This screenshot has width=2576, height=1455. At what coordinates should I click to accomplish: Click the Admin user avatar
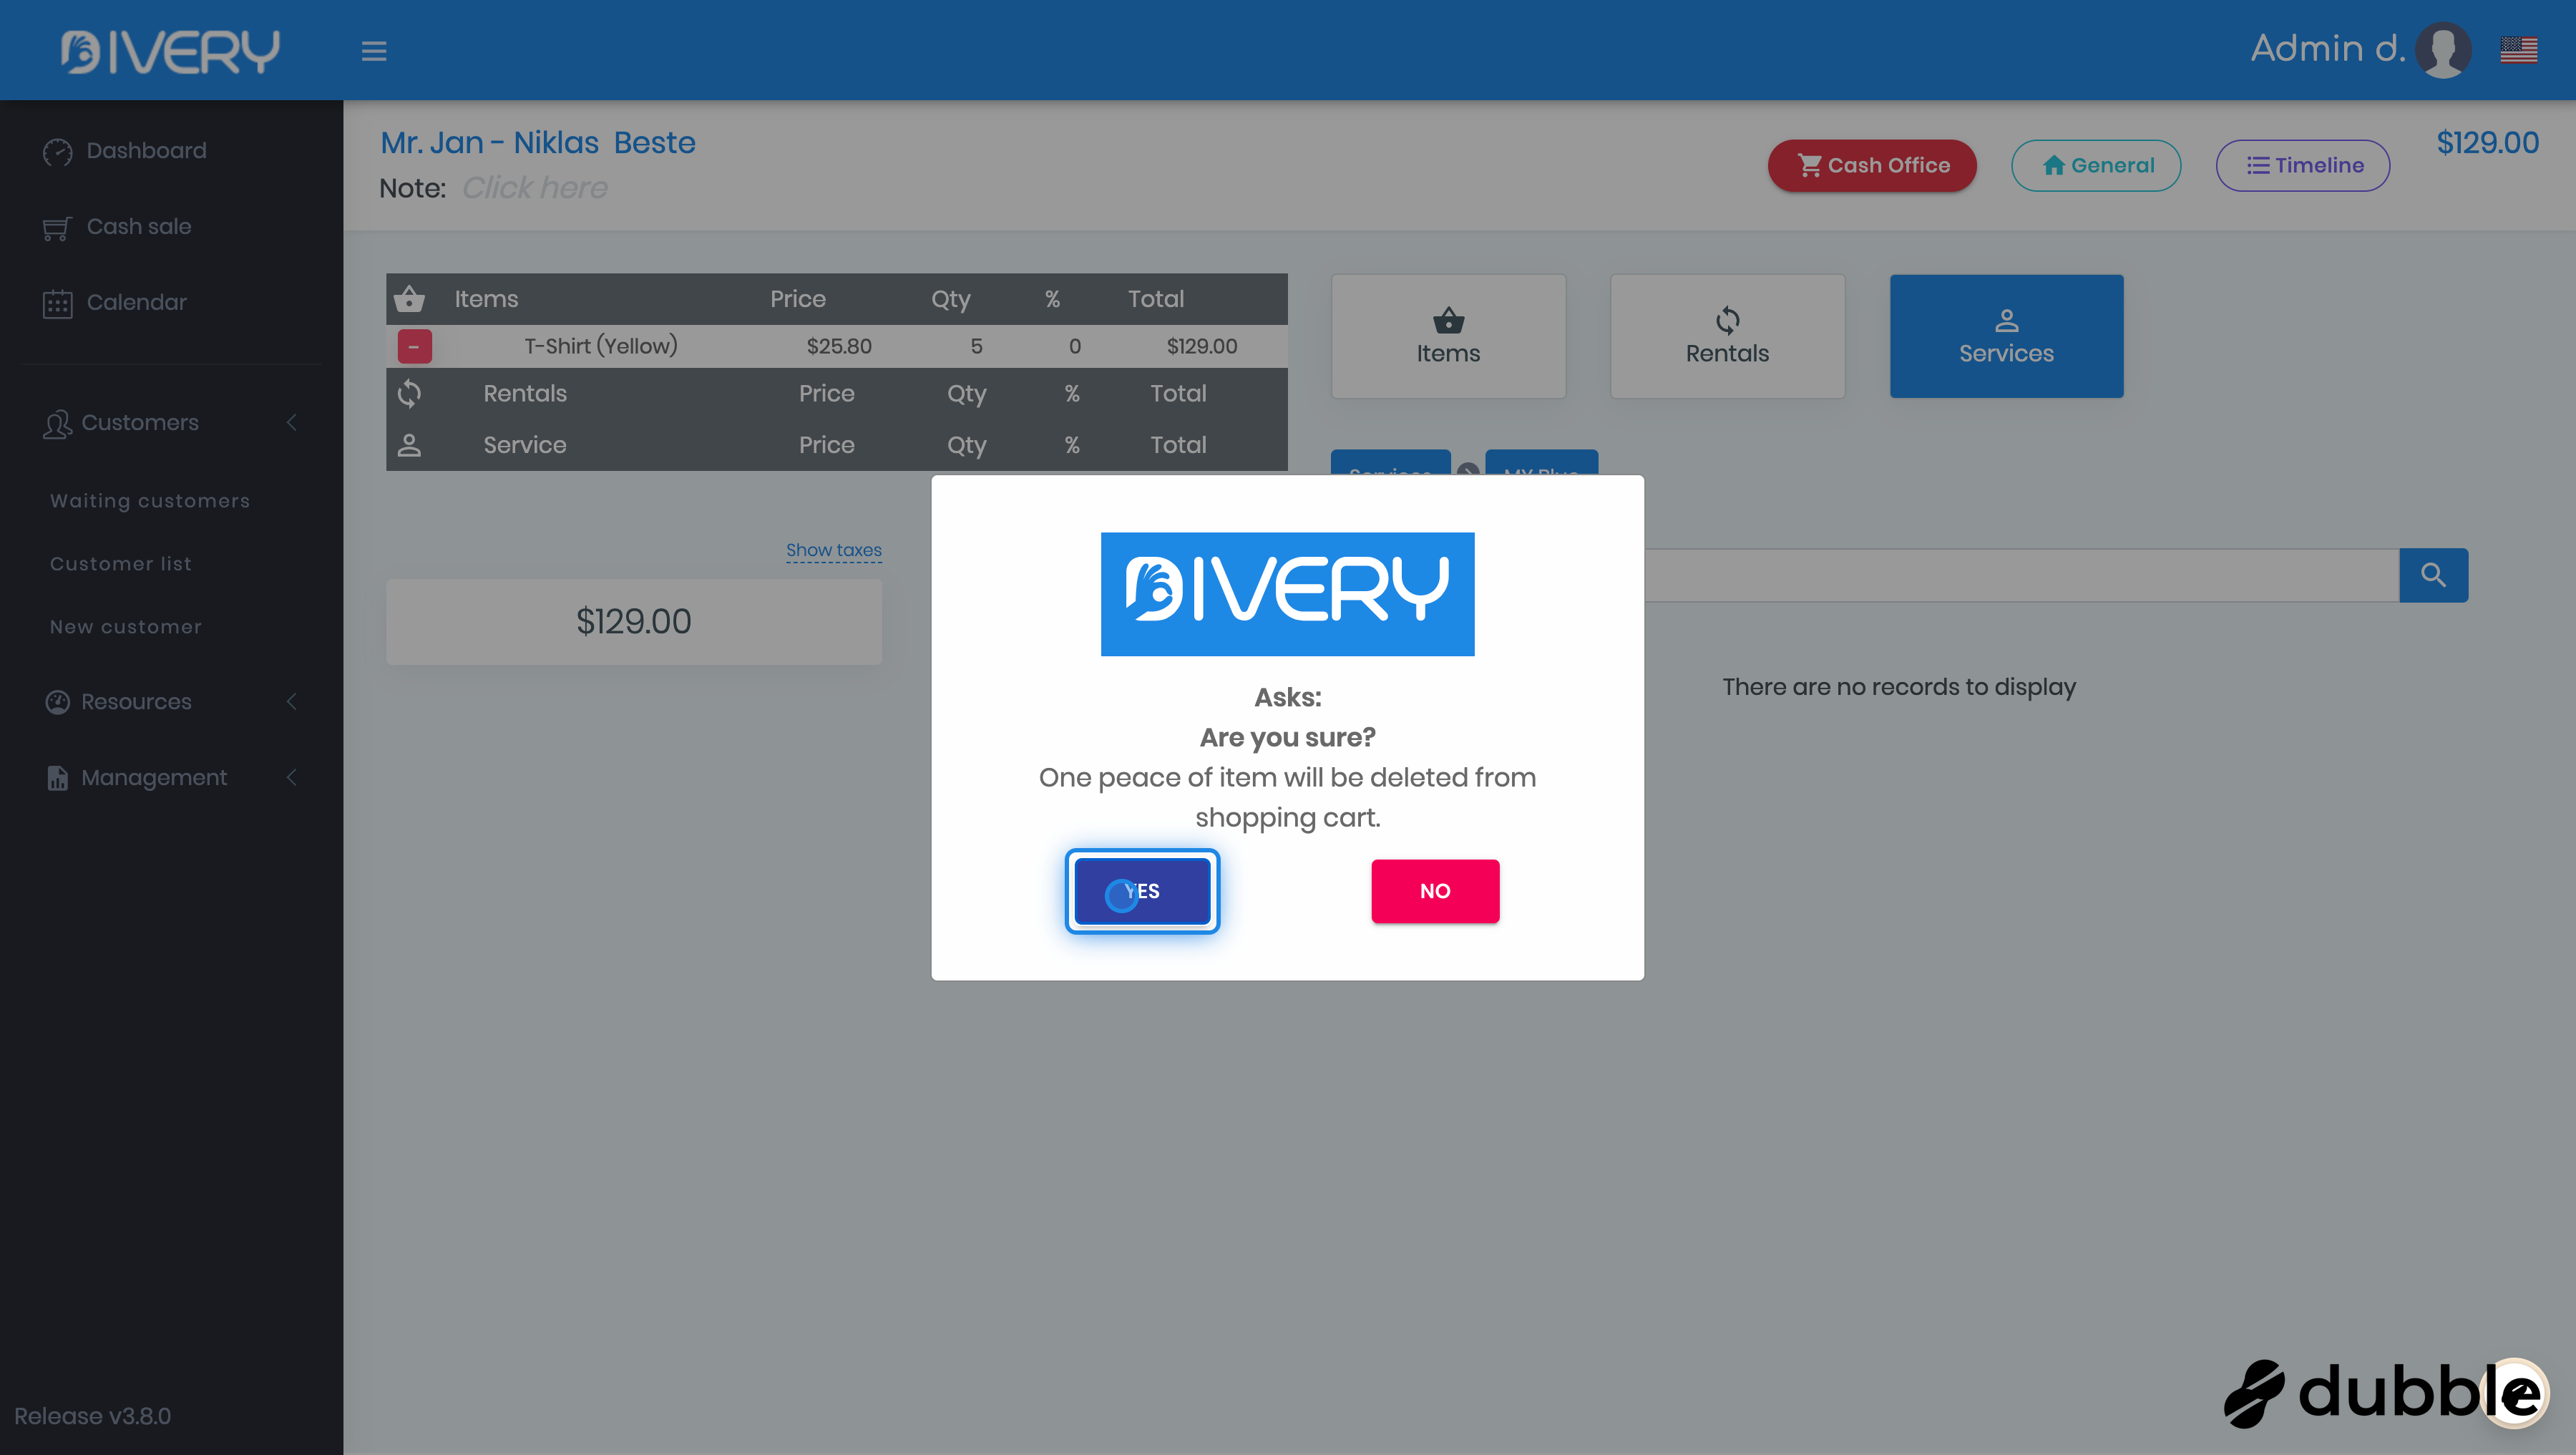(x=2443, y=49)
